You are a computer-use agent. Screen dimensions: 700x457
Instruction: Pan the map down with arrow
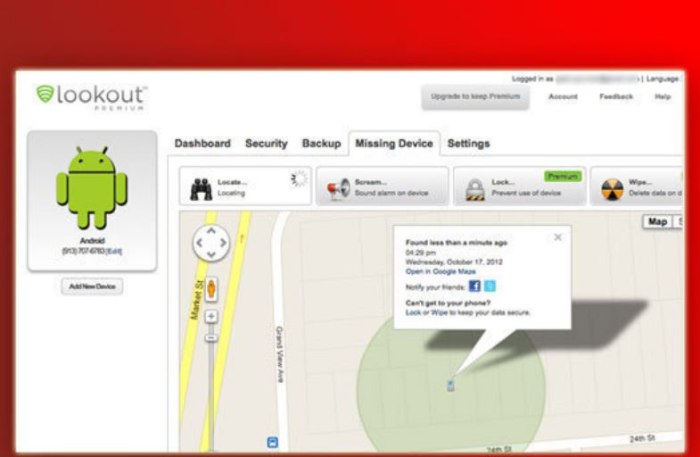coord(211,254)
